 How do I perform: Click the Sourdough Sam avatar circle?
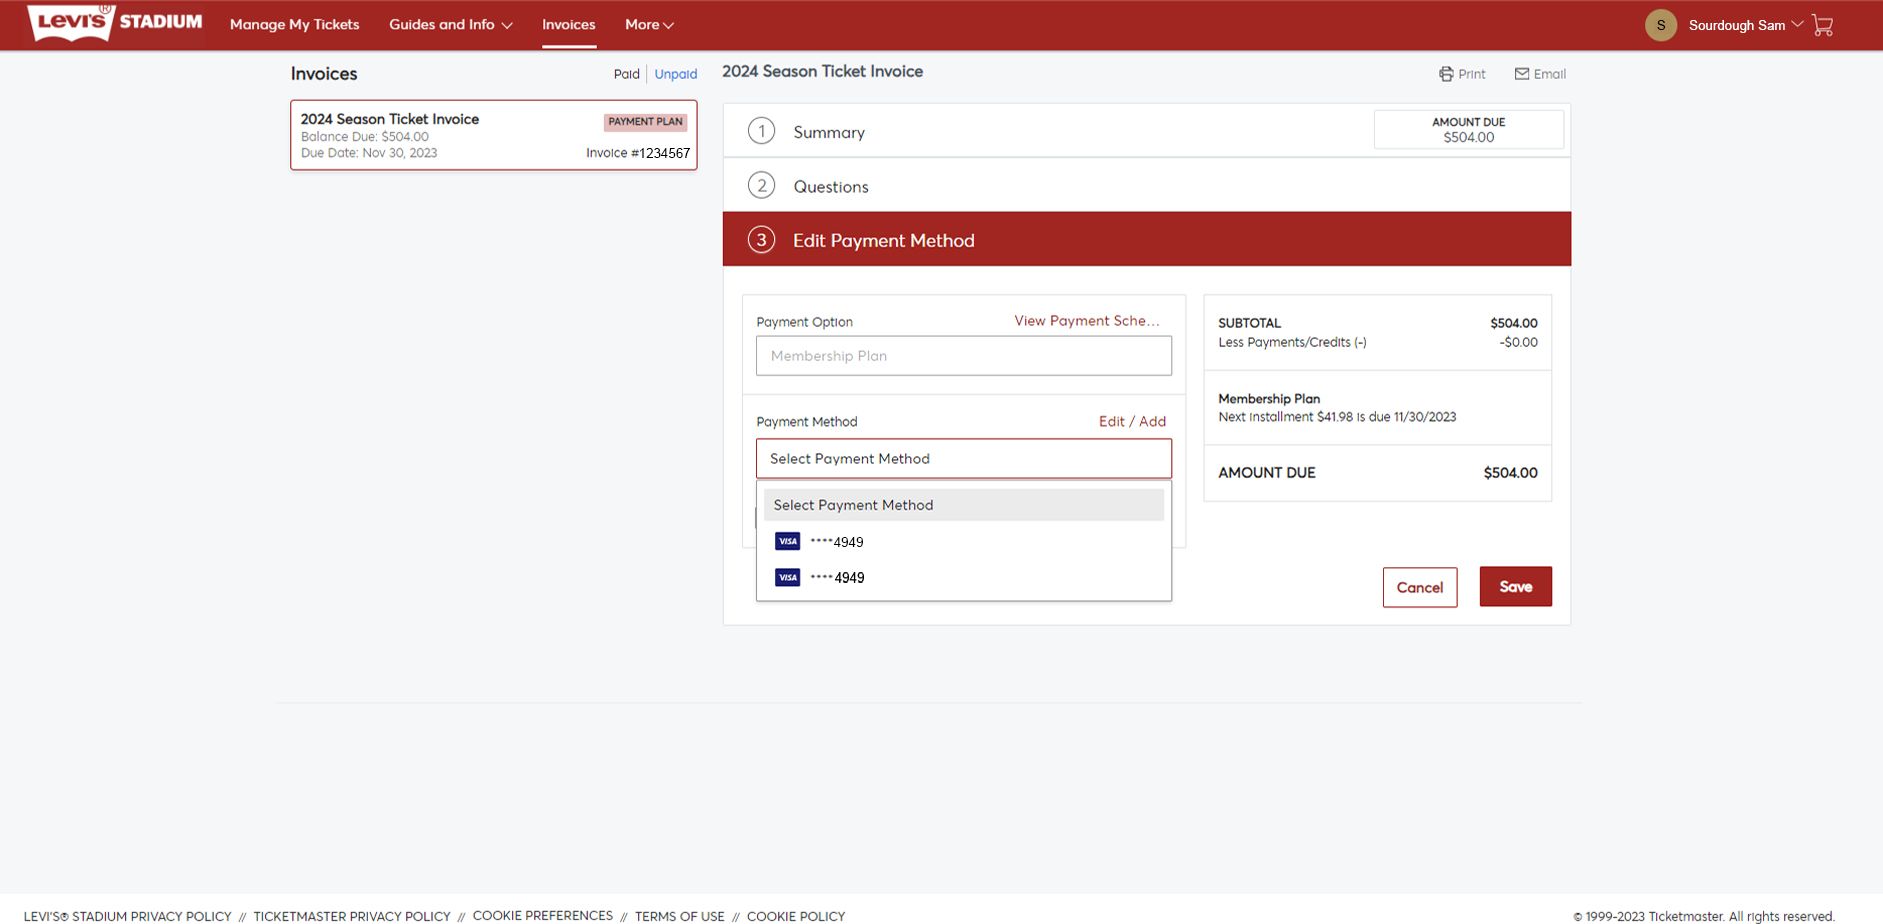[x=1661, y=25]
